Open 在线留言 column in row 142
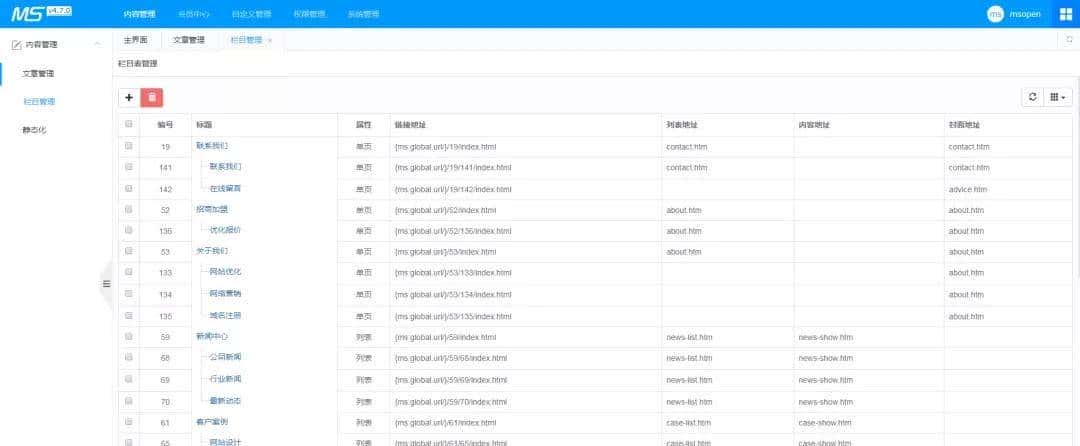Screen dimensions: 1080x446 pyautogui.click(x=225, y=188)
